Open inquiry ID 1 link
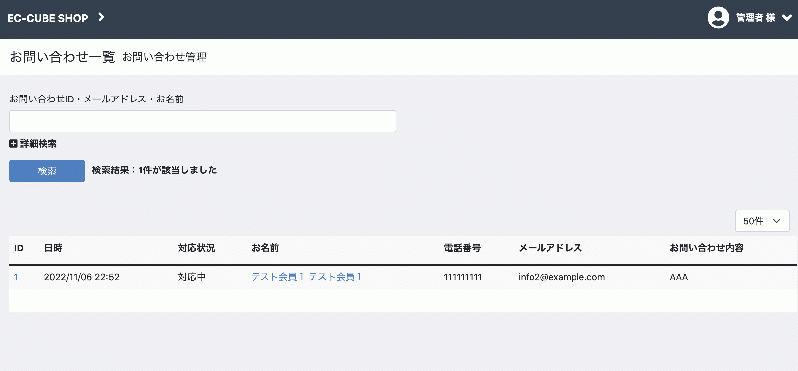798x371 pixels. (x=16, y=277)
